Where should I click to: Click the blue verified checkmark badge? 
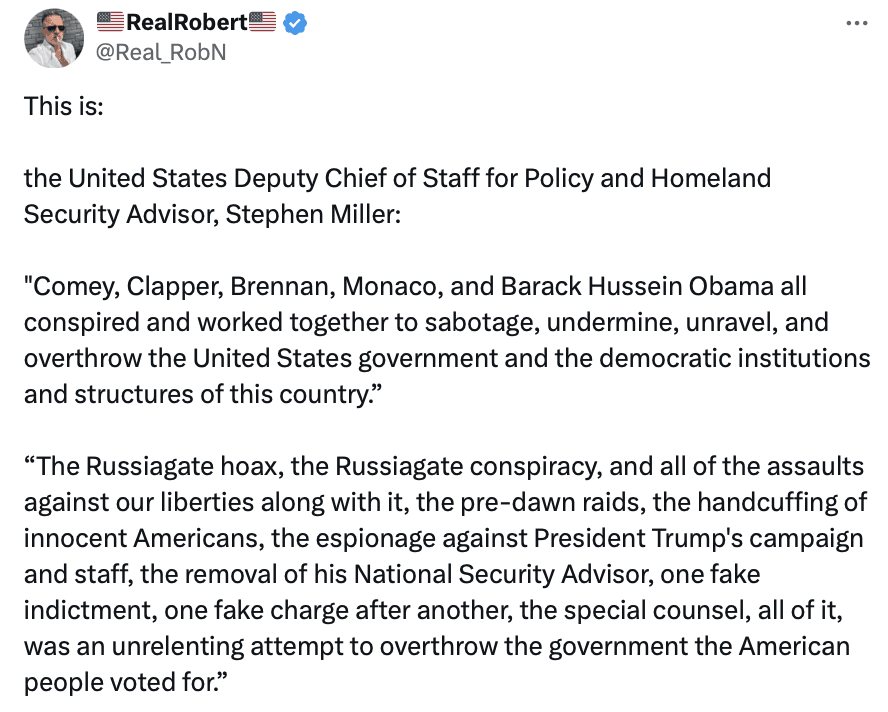294,23
